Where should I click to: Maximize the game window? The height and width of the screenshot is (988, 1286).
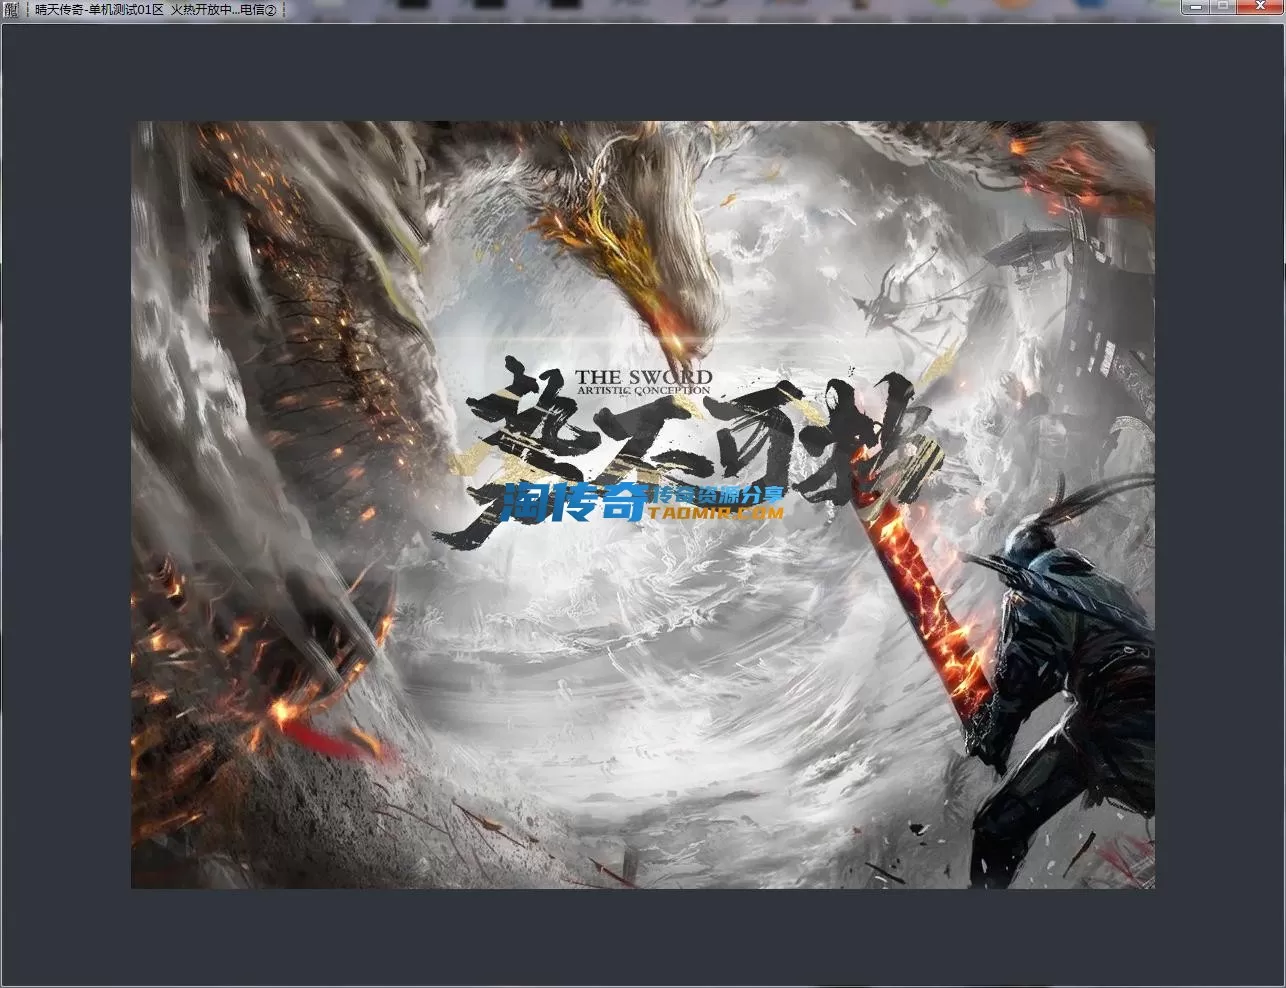[x=1223, y=7]
